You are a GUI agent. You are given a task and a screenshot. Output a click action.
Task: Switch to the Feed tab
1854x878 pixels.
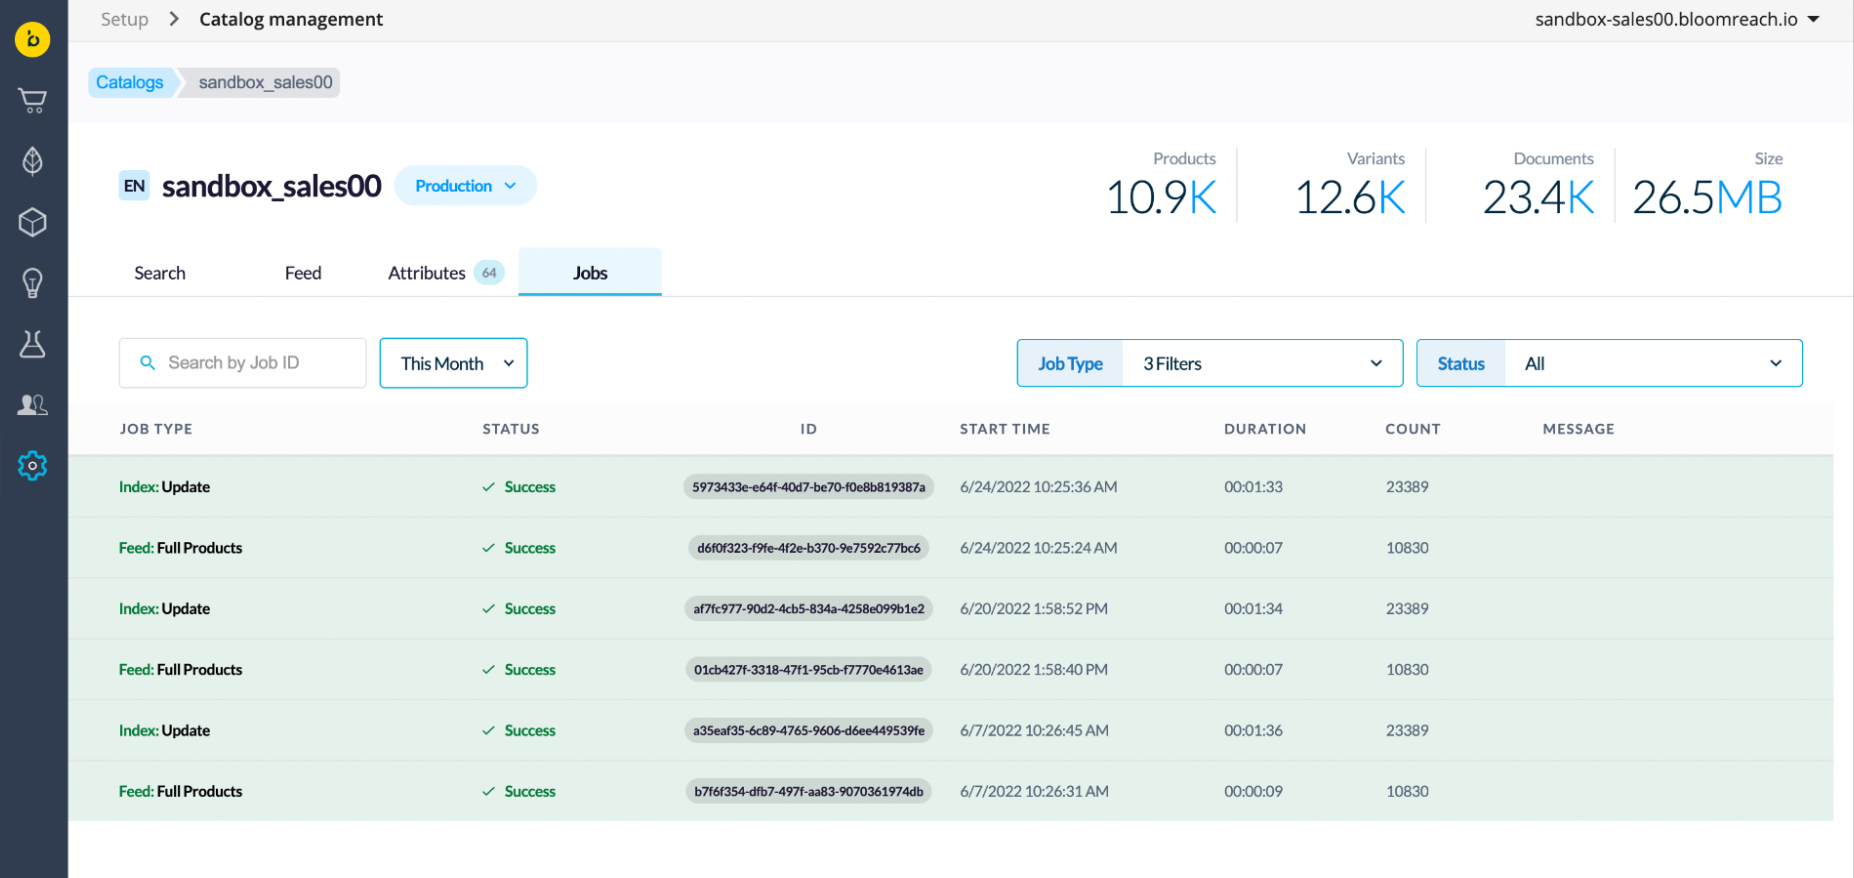[x=303, y=273]
